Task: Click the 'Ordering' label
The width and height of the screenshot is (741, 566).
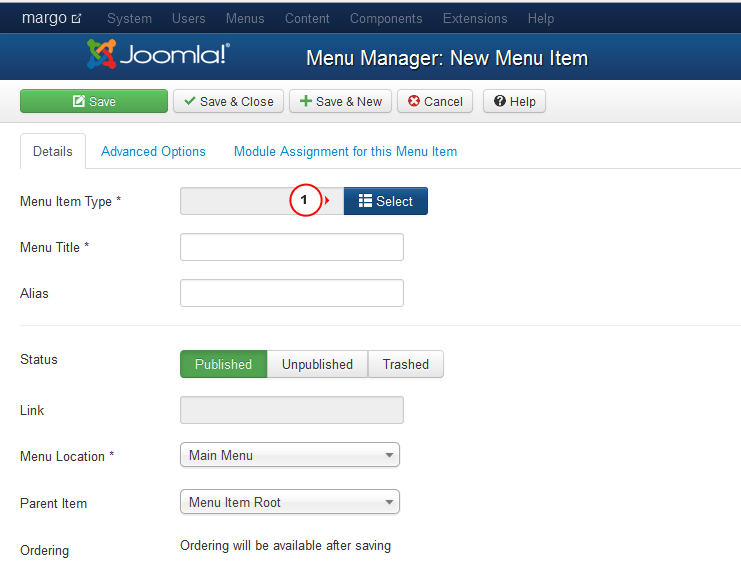Action: (x=44, y=550)
